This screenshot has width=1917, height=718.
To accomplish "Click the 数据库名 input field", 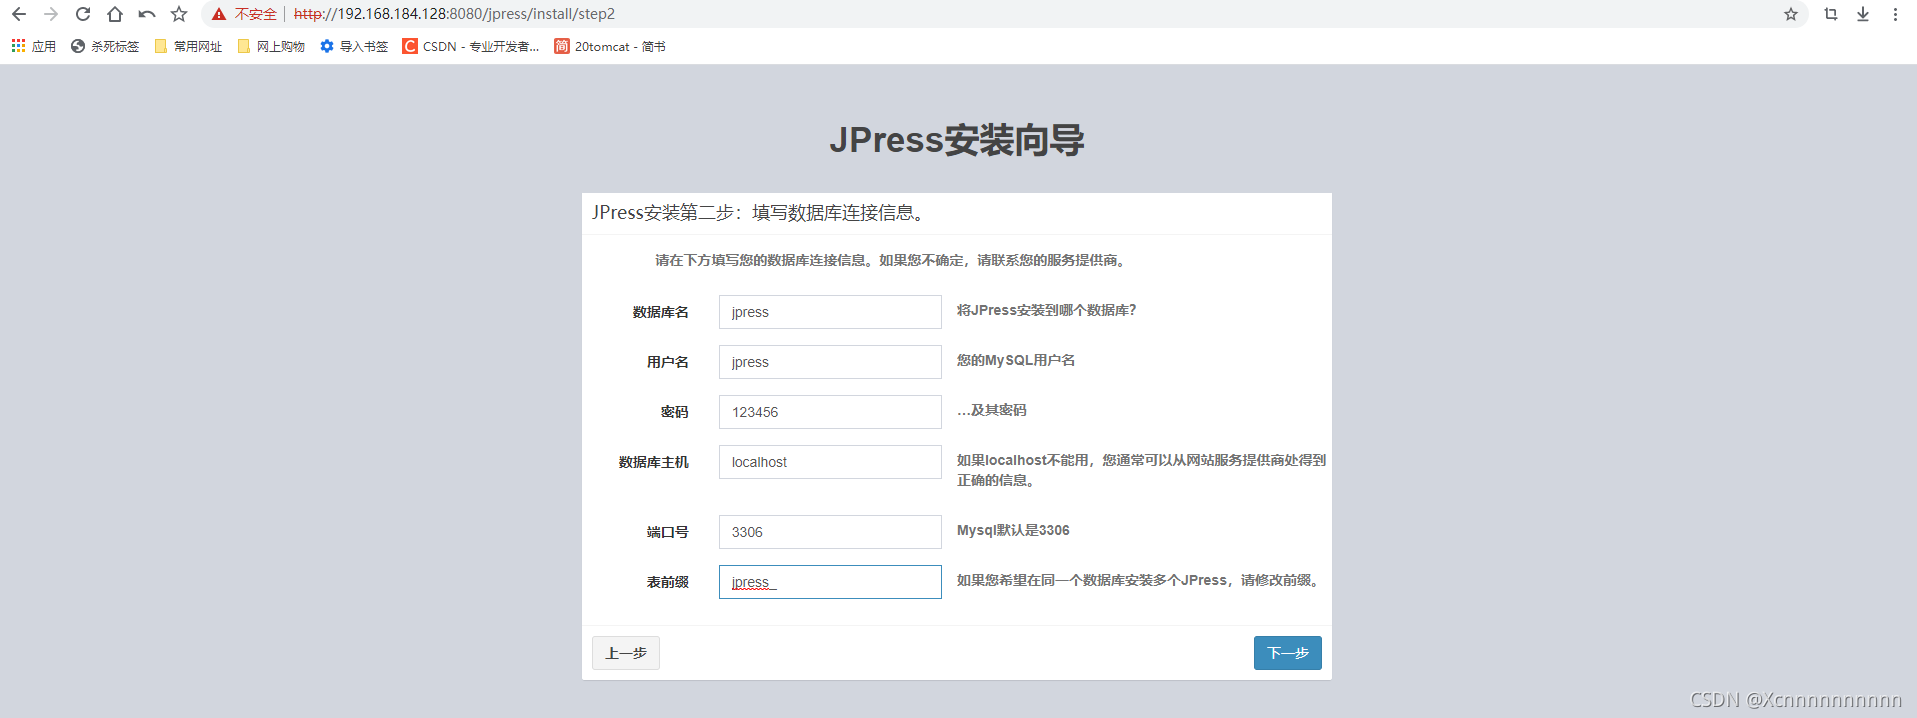I will (x=830, y=312).
